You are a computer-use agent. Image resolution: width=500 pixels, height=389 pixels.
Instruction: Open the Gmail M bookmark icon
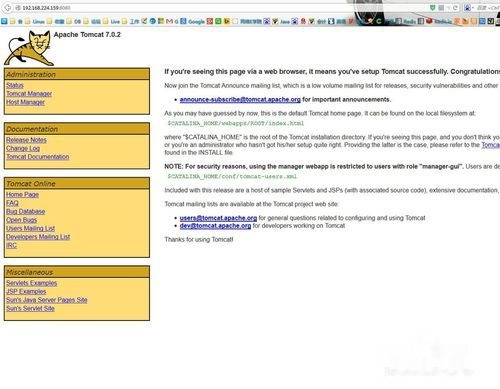169,21
